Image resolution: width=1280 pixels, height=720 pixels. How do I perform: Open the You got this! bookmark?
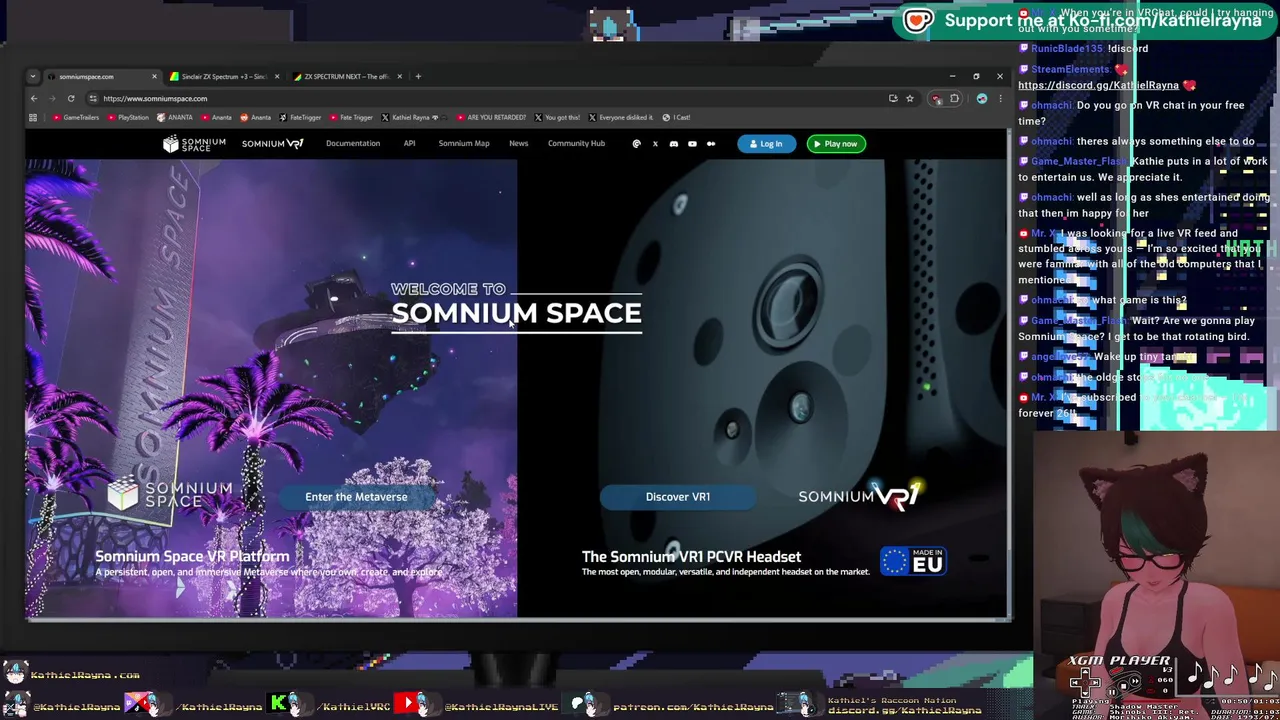(x=557, y=117)
